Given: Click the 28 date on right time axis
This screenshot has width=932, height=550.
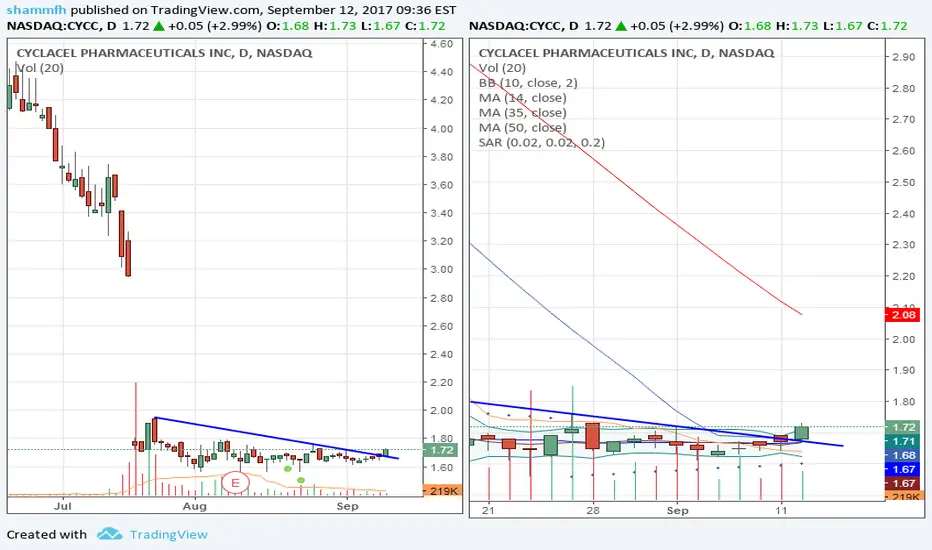Looking at the screenshot, I should coord(593,510).
